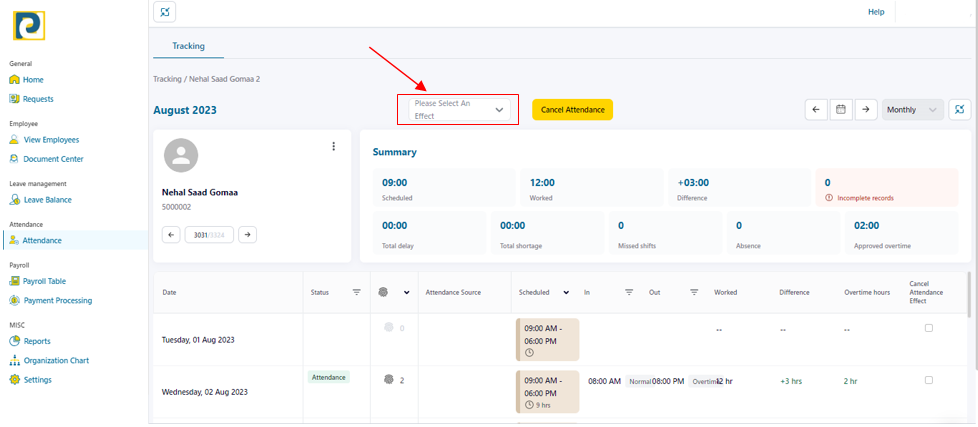This screenshot has width=978, height=427.
Task: Expand the Monthly view dropdown
Action: tap(913, 109)
